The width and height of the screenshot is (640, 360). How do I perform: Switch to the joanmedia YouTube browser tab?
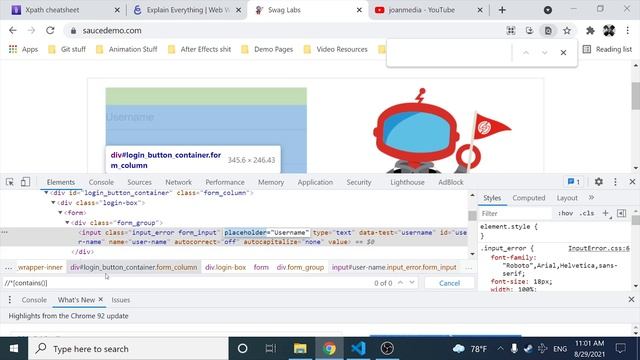coord(429,10)
